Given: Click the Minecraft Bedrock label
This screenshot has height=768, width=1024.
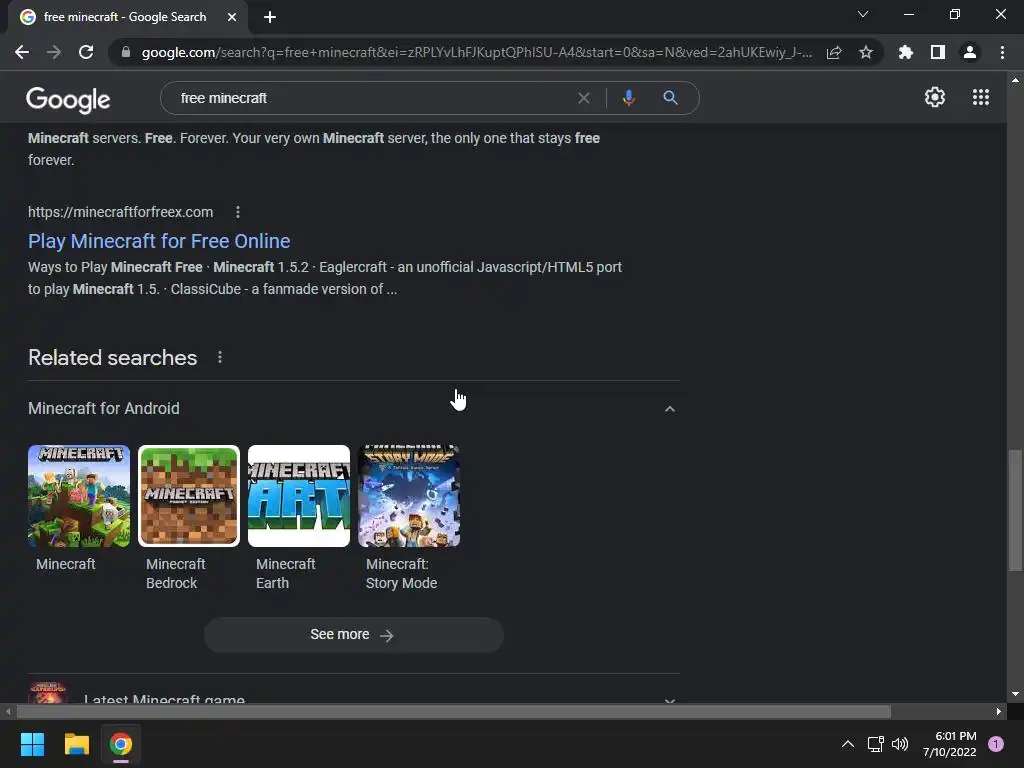Looking at the screenshot, I should (176, 573).
